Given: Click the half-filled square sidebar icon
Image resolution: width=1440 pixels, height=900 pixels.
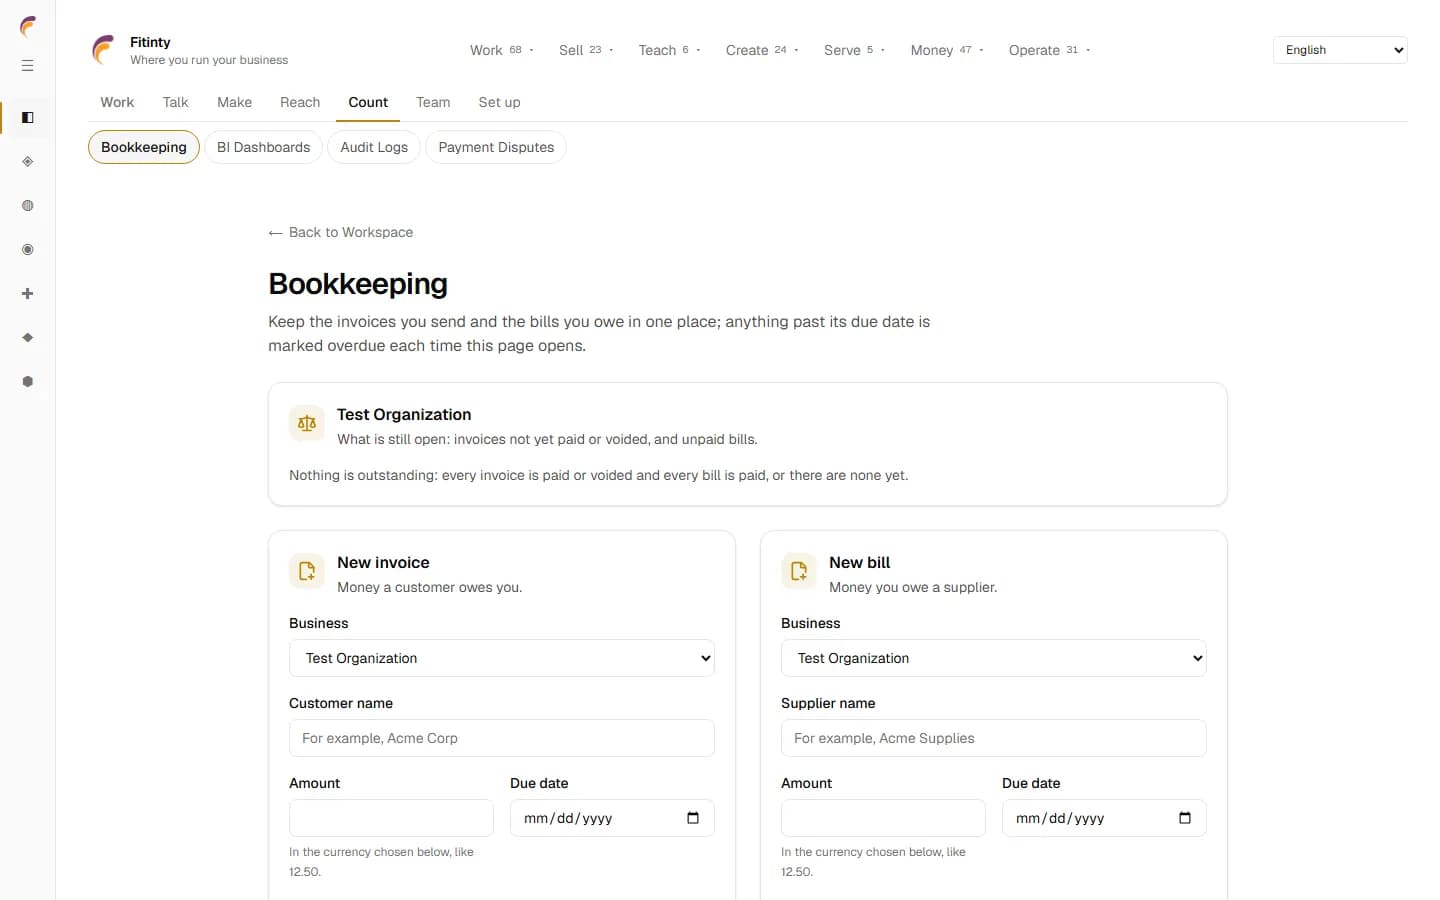Looking at the screenshot, I should (x=28, y=118).
